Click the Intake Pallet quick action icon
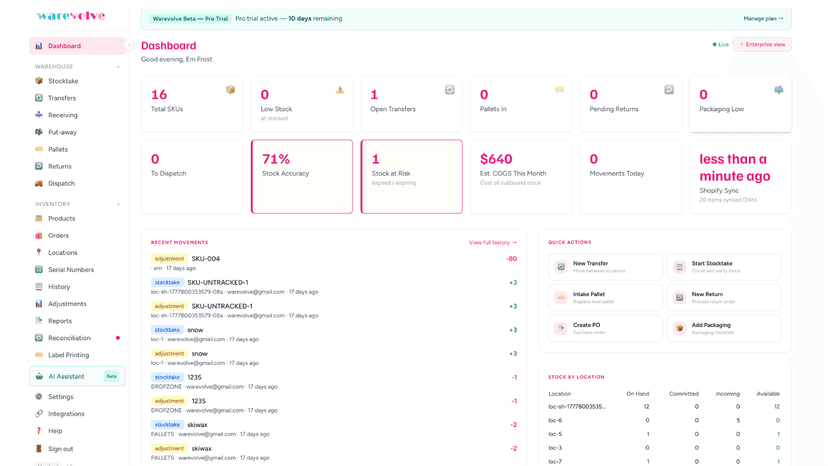Image resolution: width=828 pixels, height=466 pixels. (561, 297)
